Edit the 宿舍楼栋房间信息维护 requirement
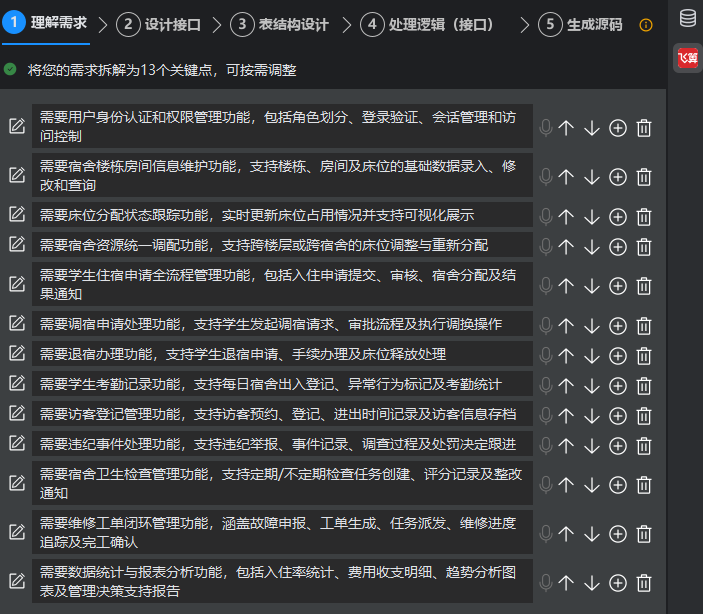Viewport: 703px width, 614px height. pyautogui.click(x=17, y=175)
